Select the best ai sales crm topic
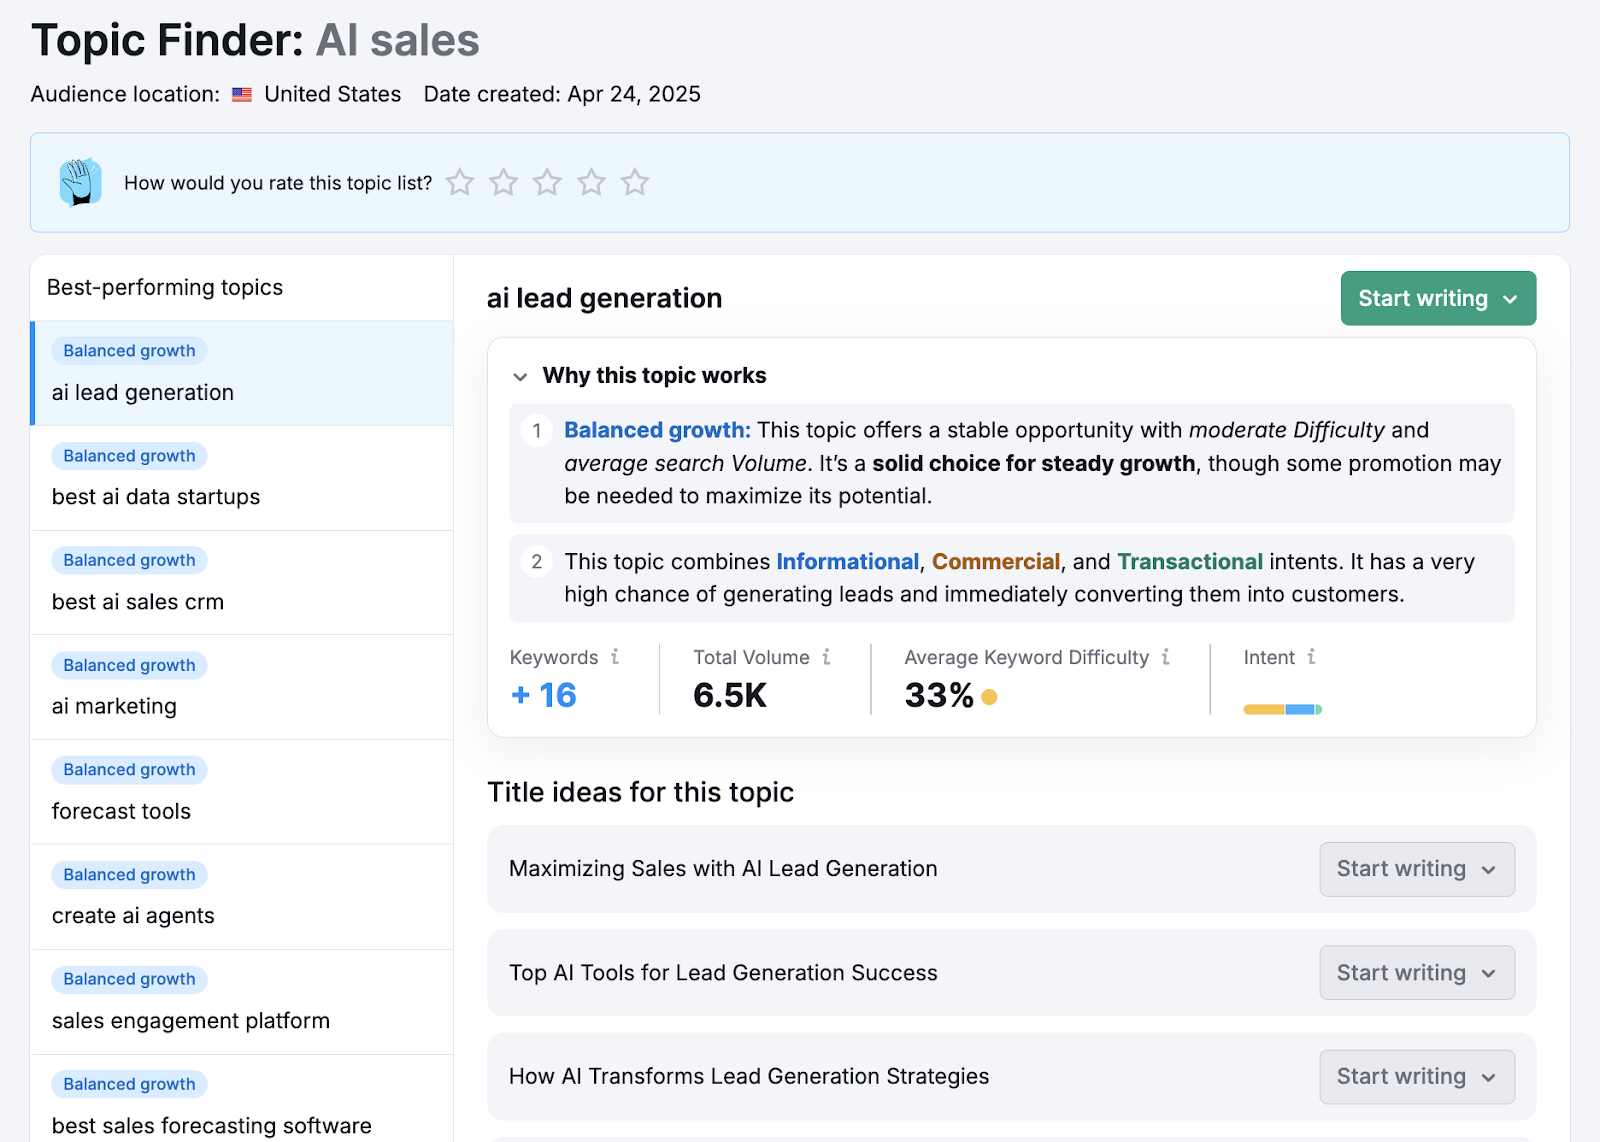Screen dimensions: 1600x1142 137,601
